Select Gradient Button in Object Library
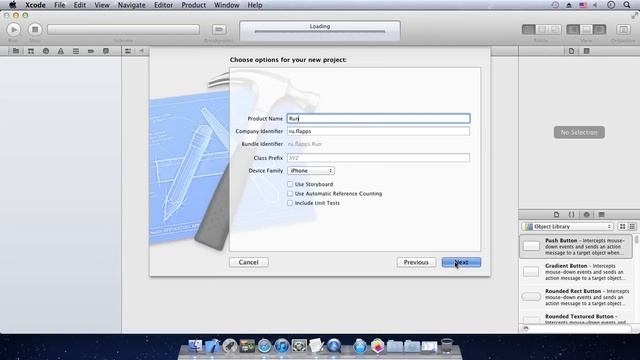 pyautogui.click(x=576, y=271)
